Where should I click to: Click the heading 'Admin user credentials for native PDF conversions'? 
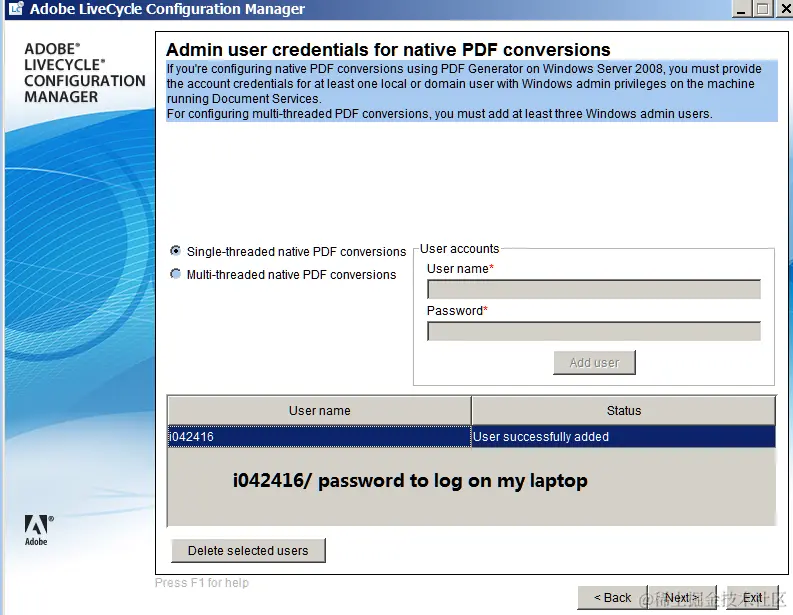388,50
